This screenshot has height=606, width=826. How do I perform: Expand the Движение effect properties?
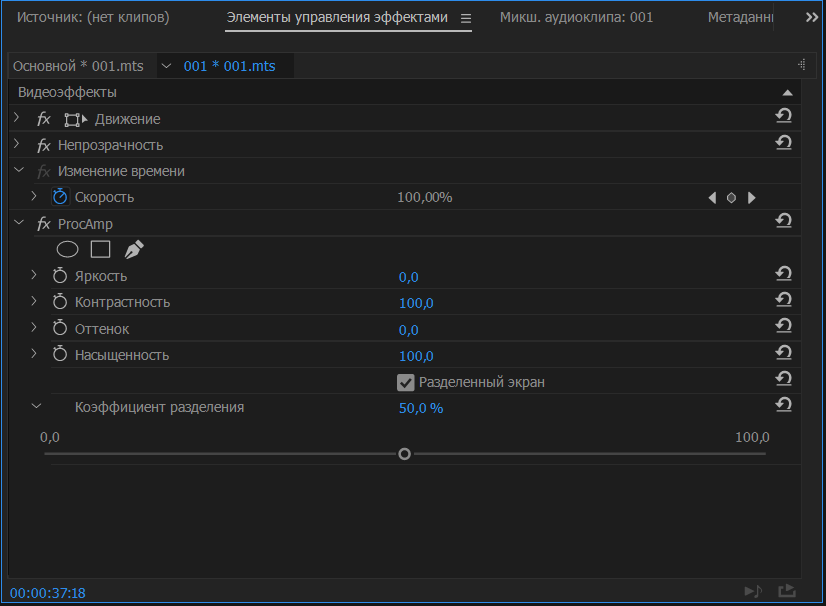point(17,118)
